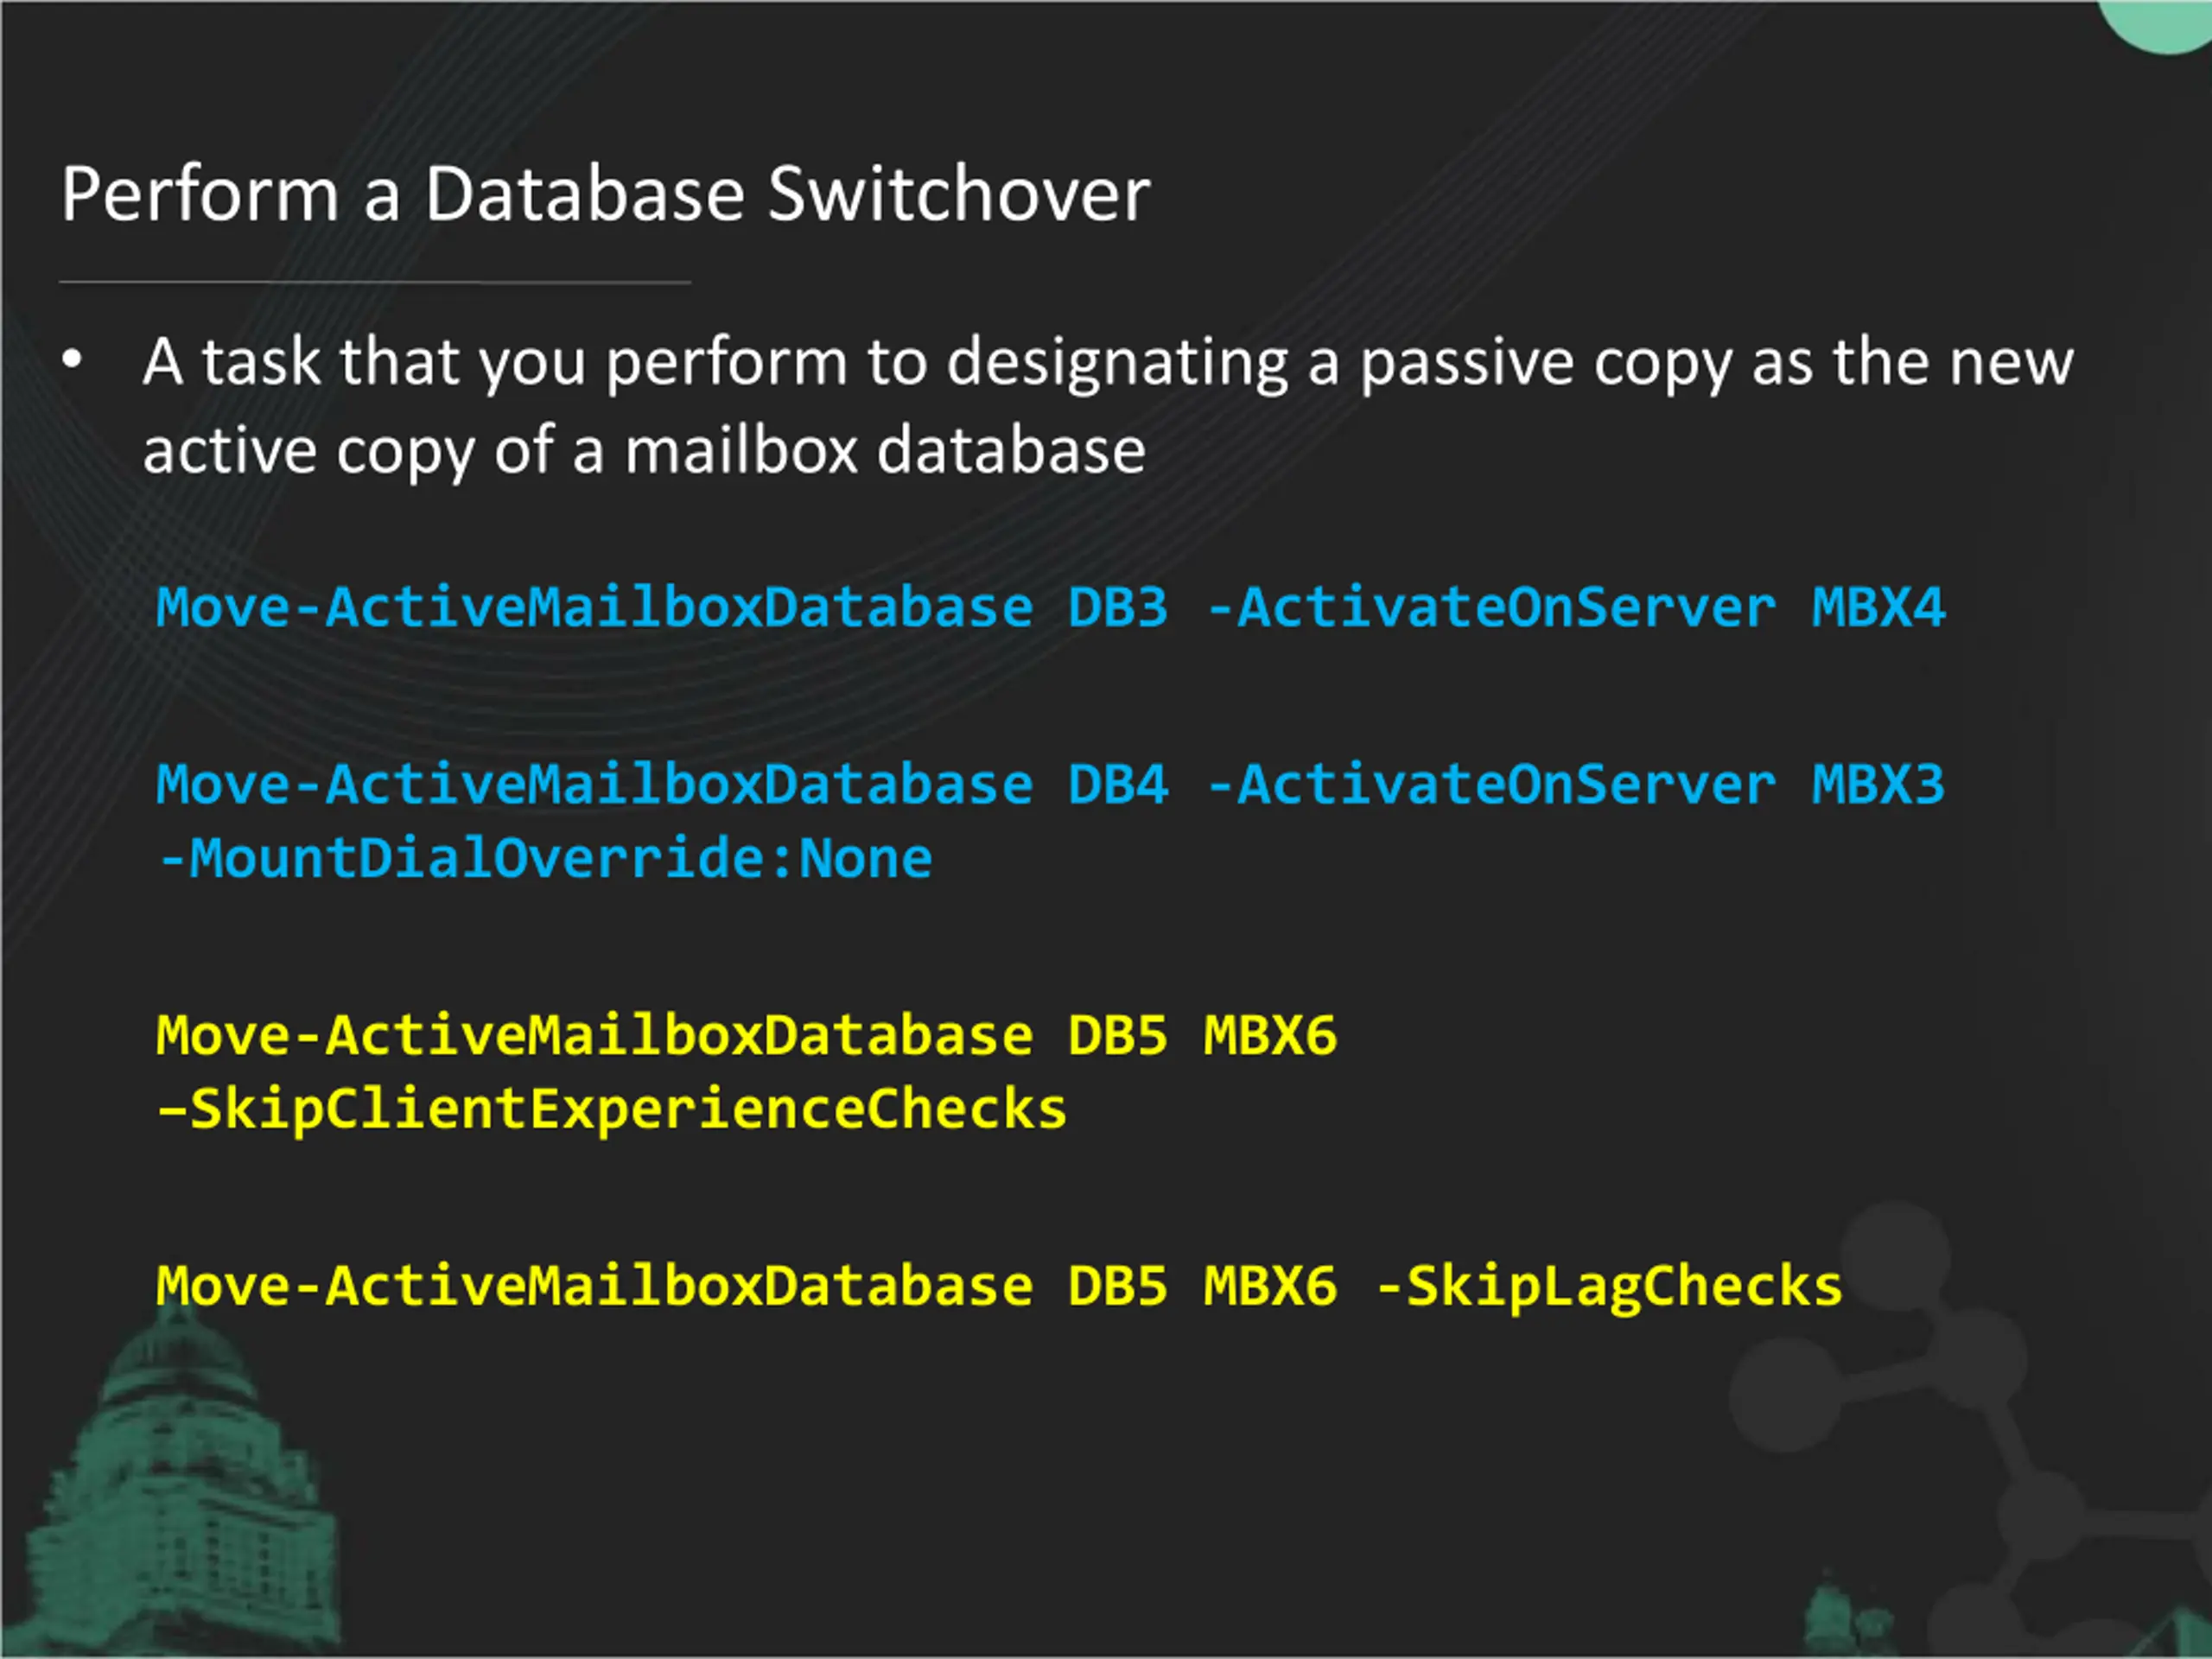This screenshot has width=2212, height=1659.
Task: Click the line 'active copy of a mailbox database'
Action: pos(644,452)
